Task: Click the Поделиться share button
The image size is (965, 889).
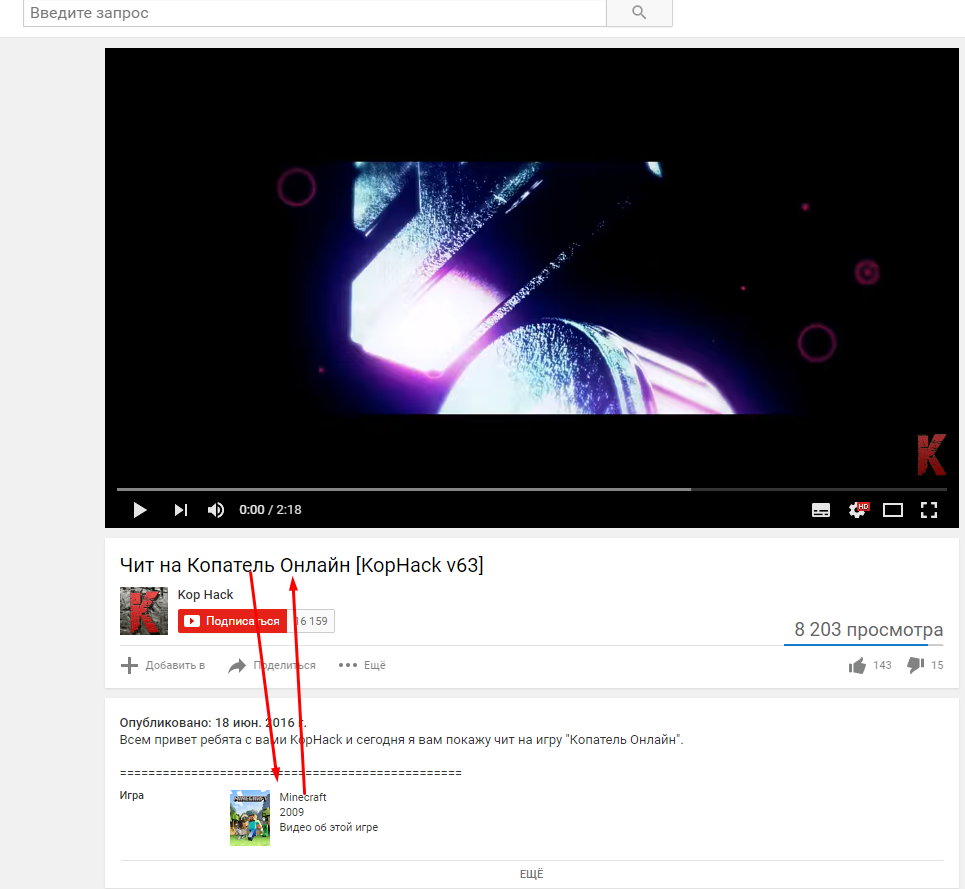Action: click(271, 665)
